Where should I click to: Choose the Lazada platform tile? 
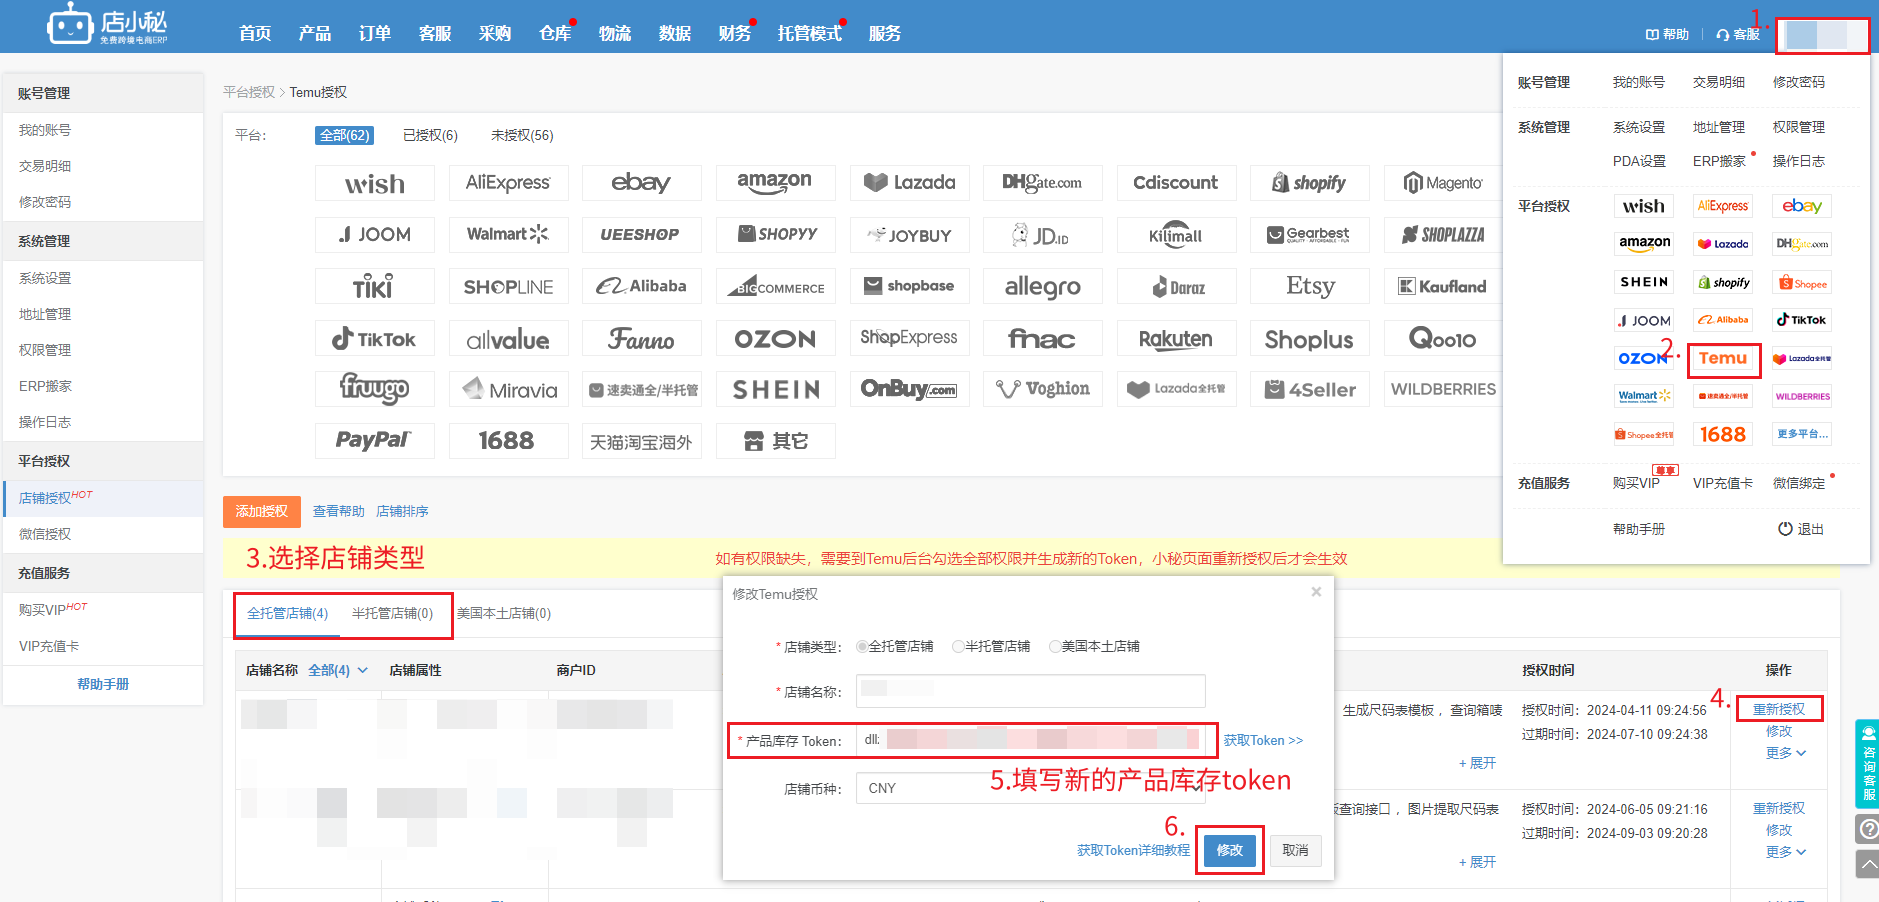(909, 183)
